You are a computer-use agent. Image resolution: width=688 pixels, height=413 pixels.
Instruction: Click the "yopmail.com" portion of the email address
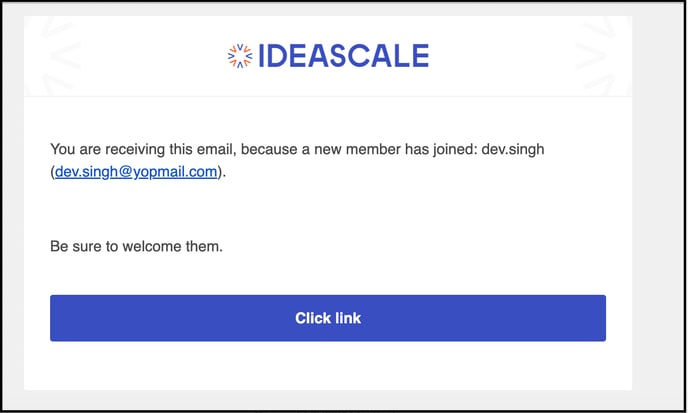(175, 172)
